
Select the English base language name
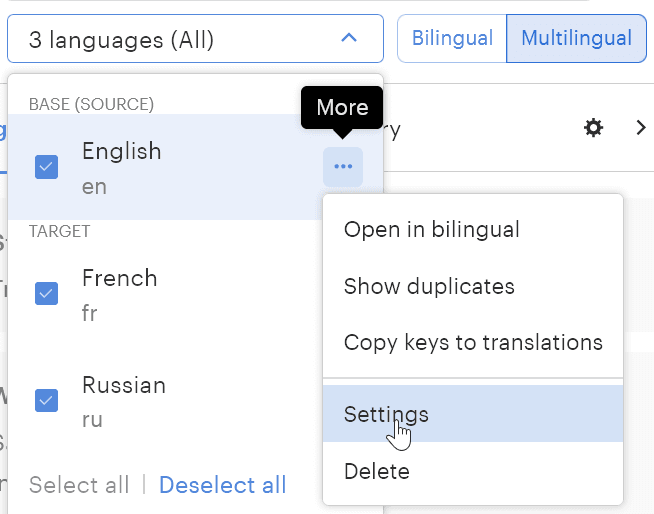(121, 151)
